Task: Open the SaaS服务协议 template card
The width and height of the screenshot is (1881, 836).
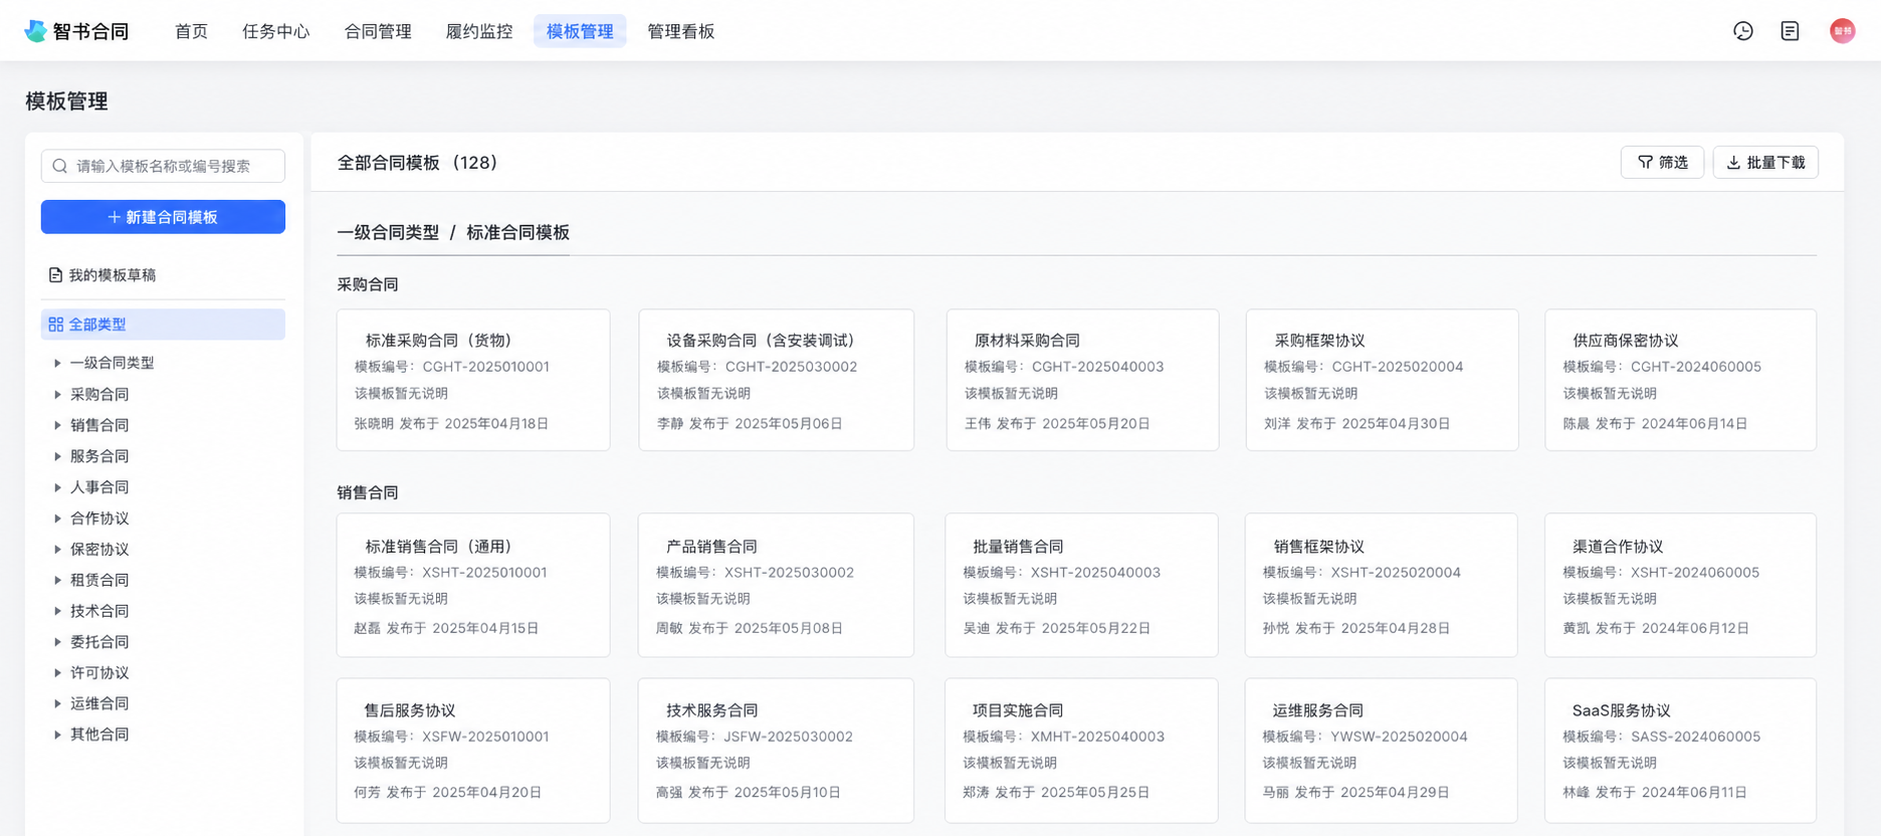Action: (1681, 751)
